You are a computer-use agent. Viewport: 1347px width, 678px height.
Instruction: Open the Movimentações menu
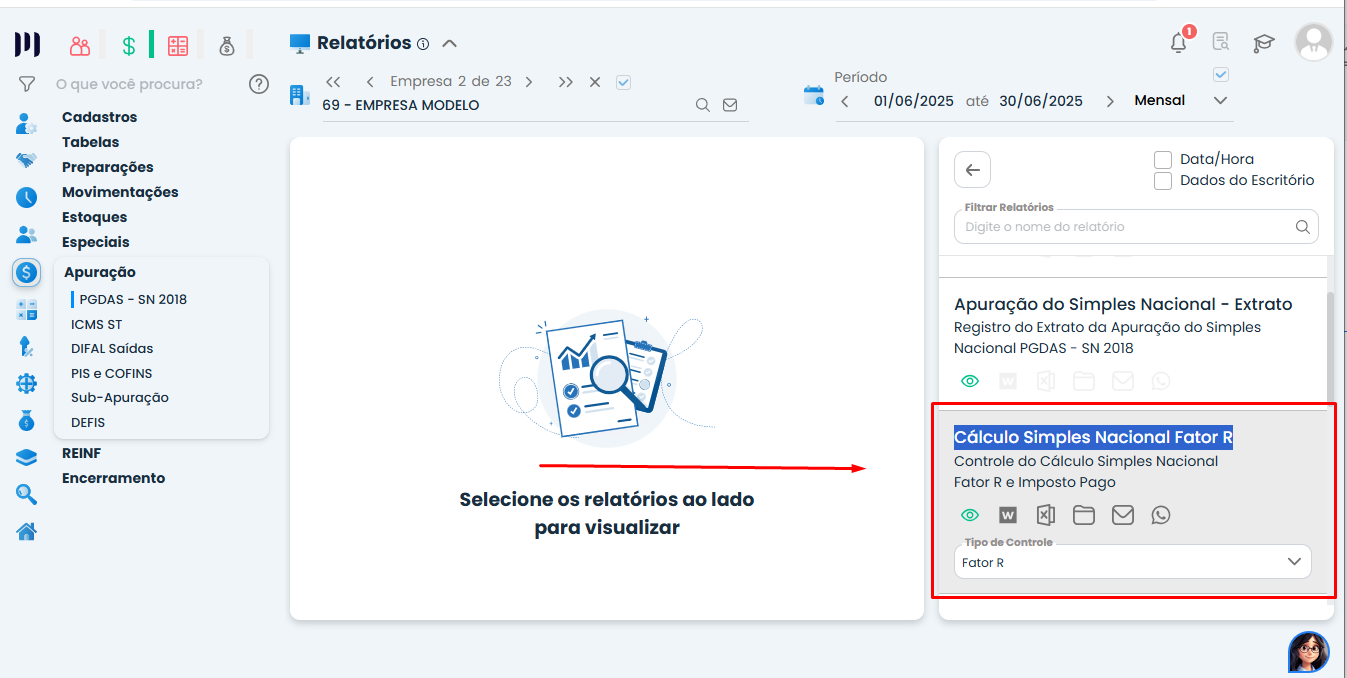(x=120, y=192)
